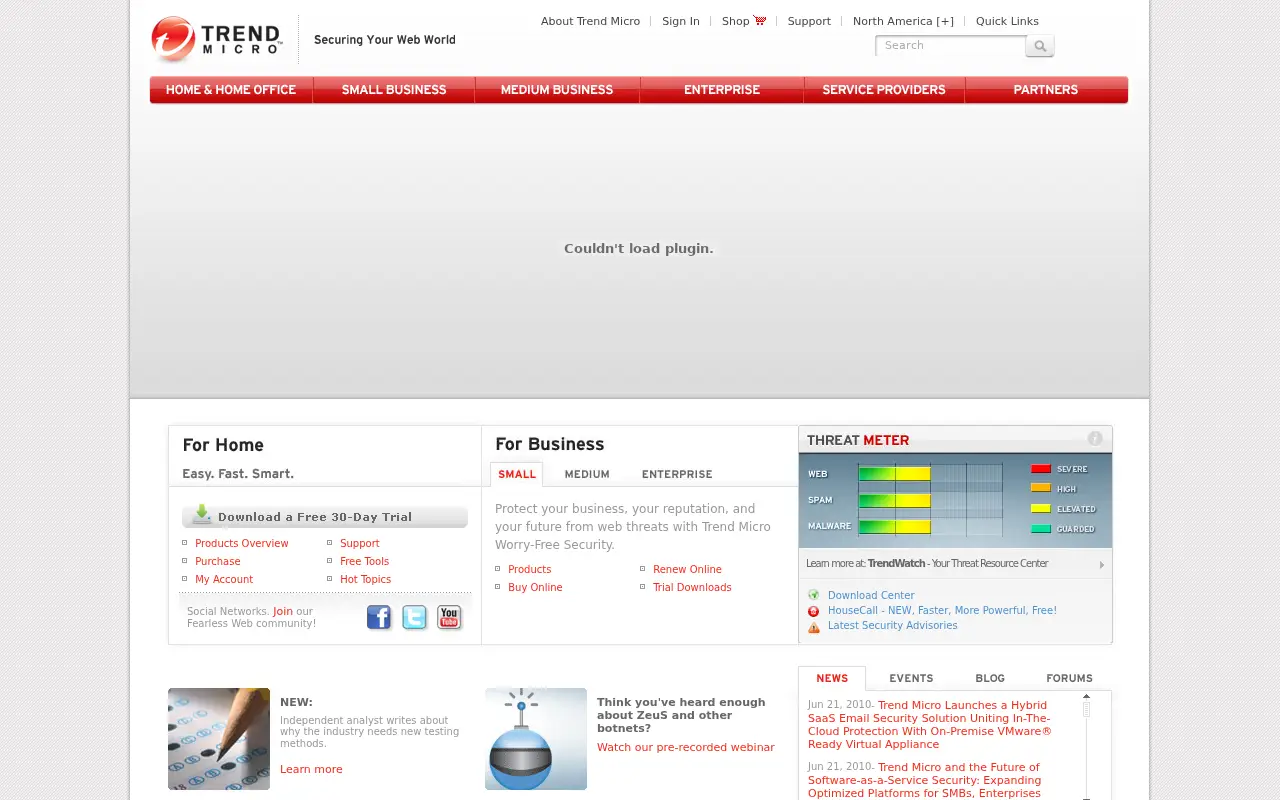Expand the North America [+] region selector
Image resolution: width=1280 pixels, height=800 pixels.
click(903, 21)
